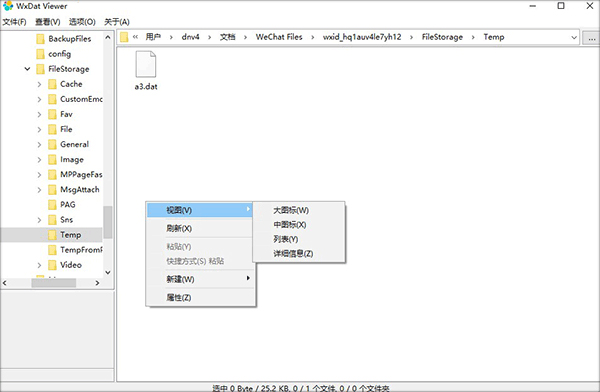Click the config folder icon
Image resolution: width=600 pixels, height=392 pixels.
(x=40, y=54)
